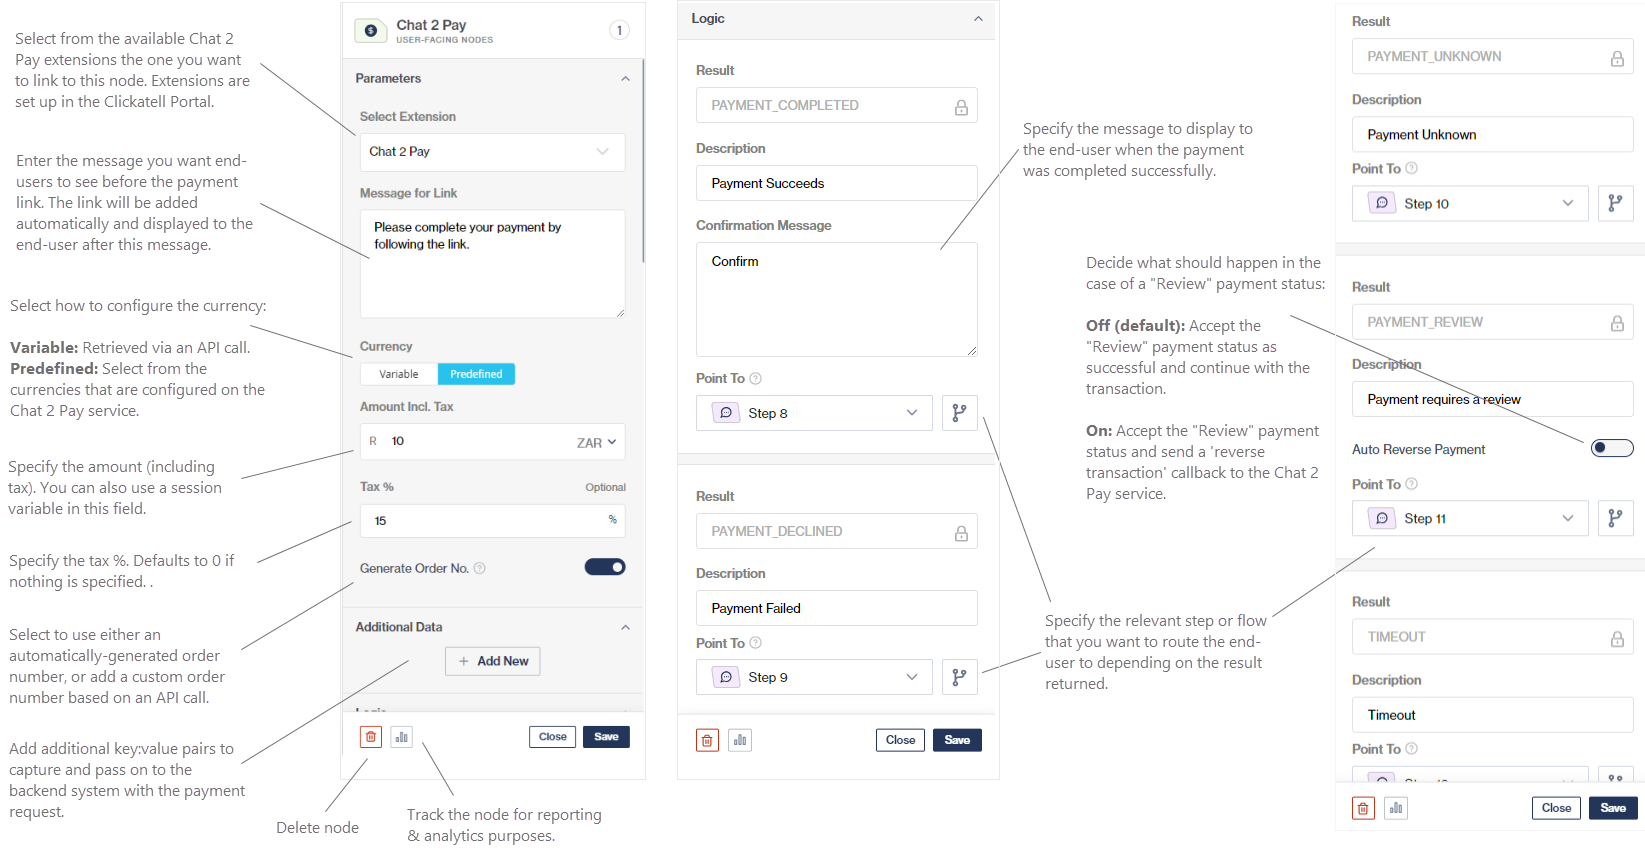
Task: Collapse the Parameters section
Action: [x=626, y=77]
